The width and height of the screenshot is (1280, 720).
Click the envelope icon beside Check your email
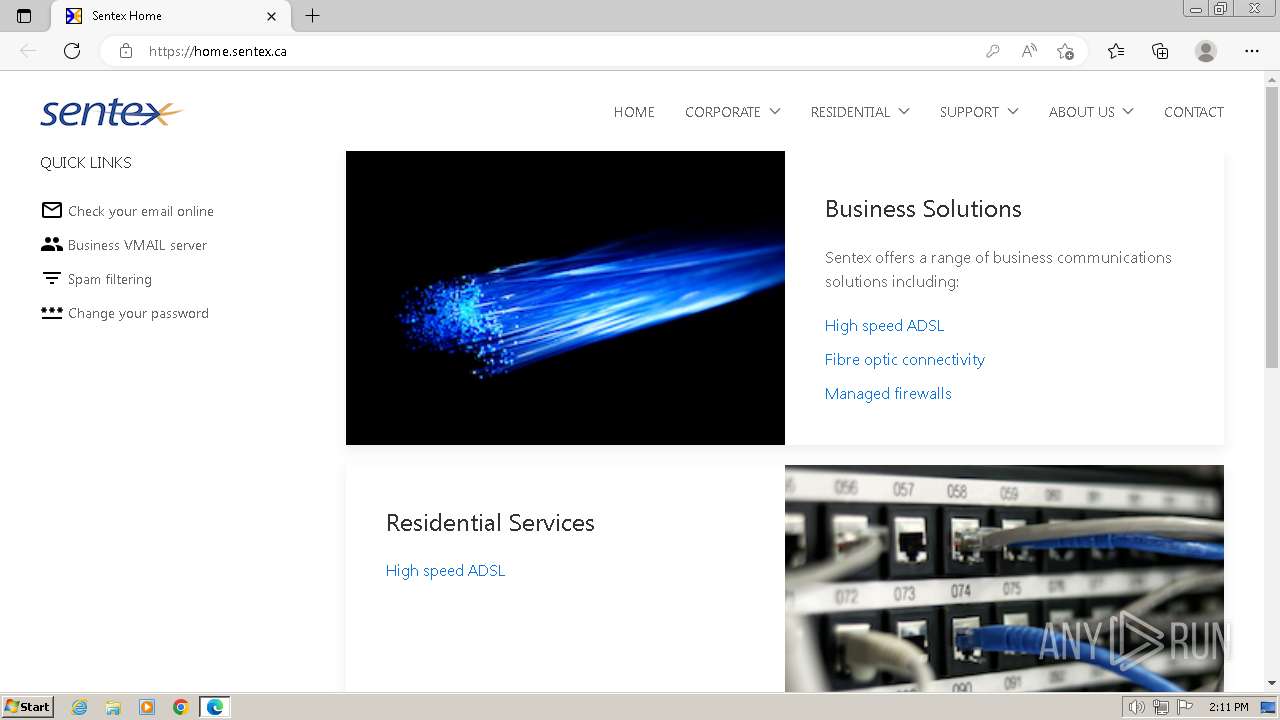click(51, 210)
